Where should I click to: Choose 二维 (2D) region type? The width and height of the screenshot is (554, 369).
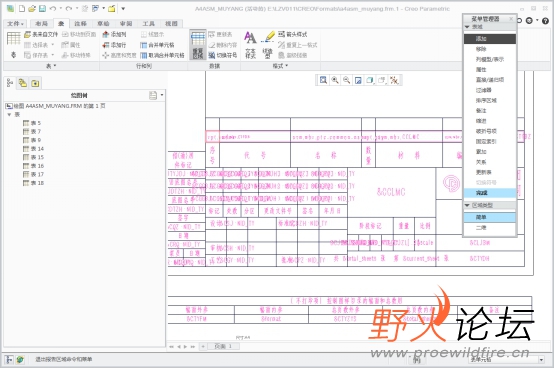point(490,227)
